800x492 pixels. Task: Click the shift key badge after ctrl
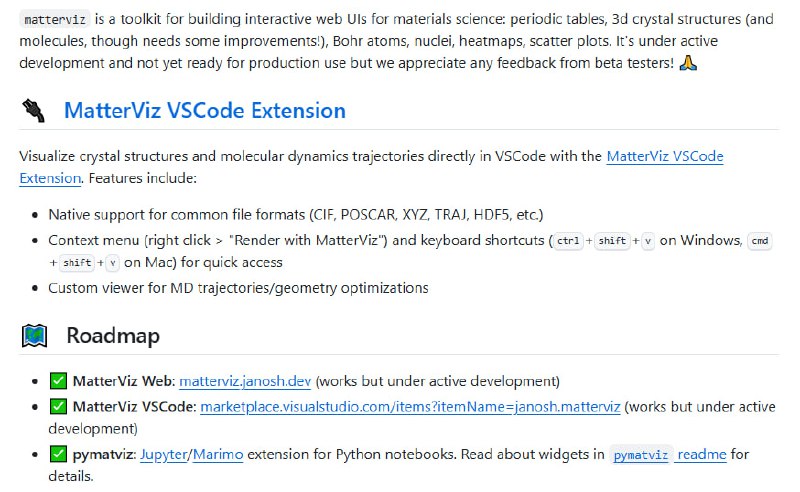click(612, 241)
